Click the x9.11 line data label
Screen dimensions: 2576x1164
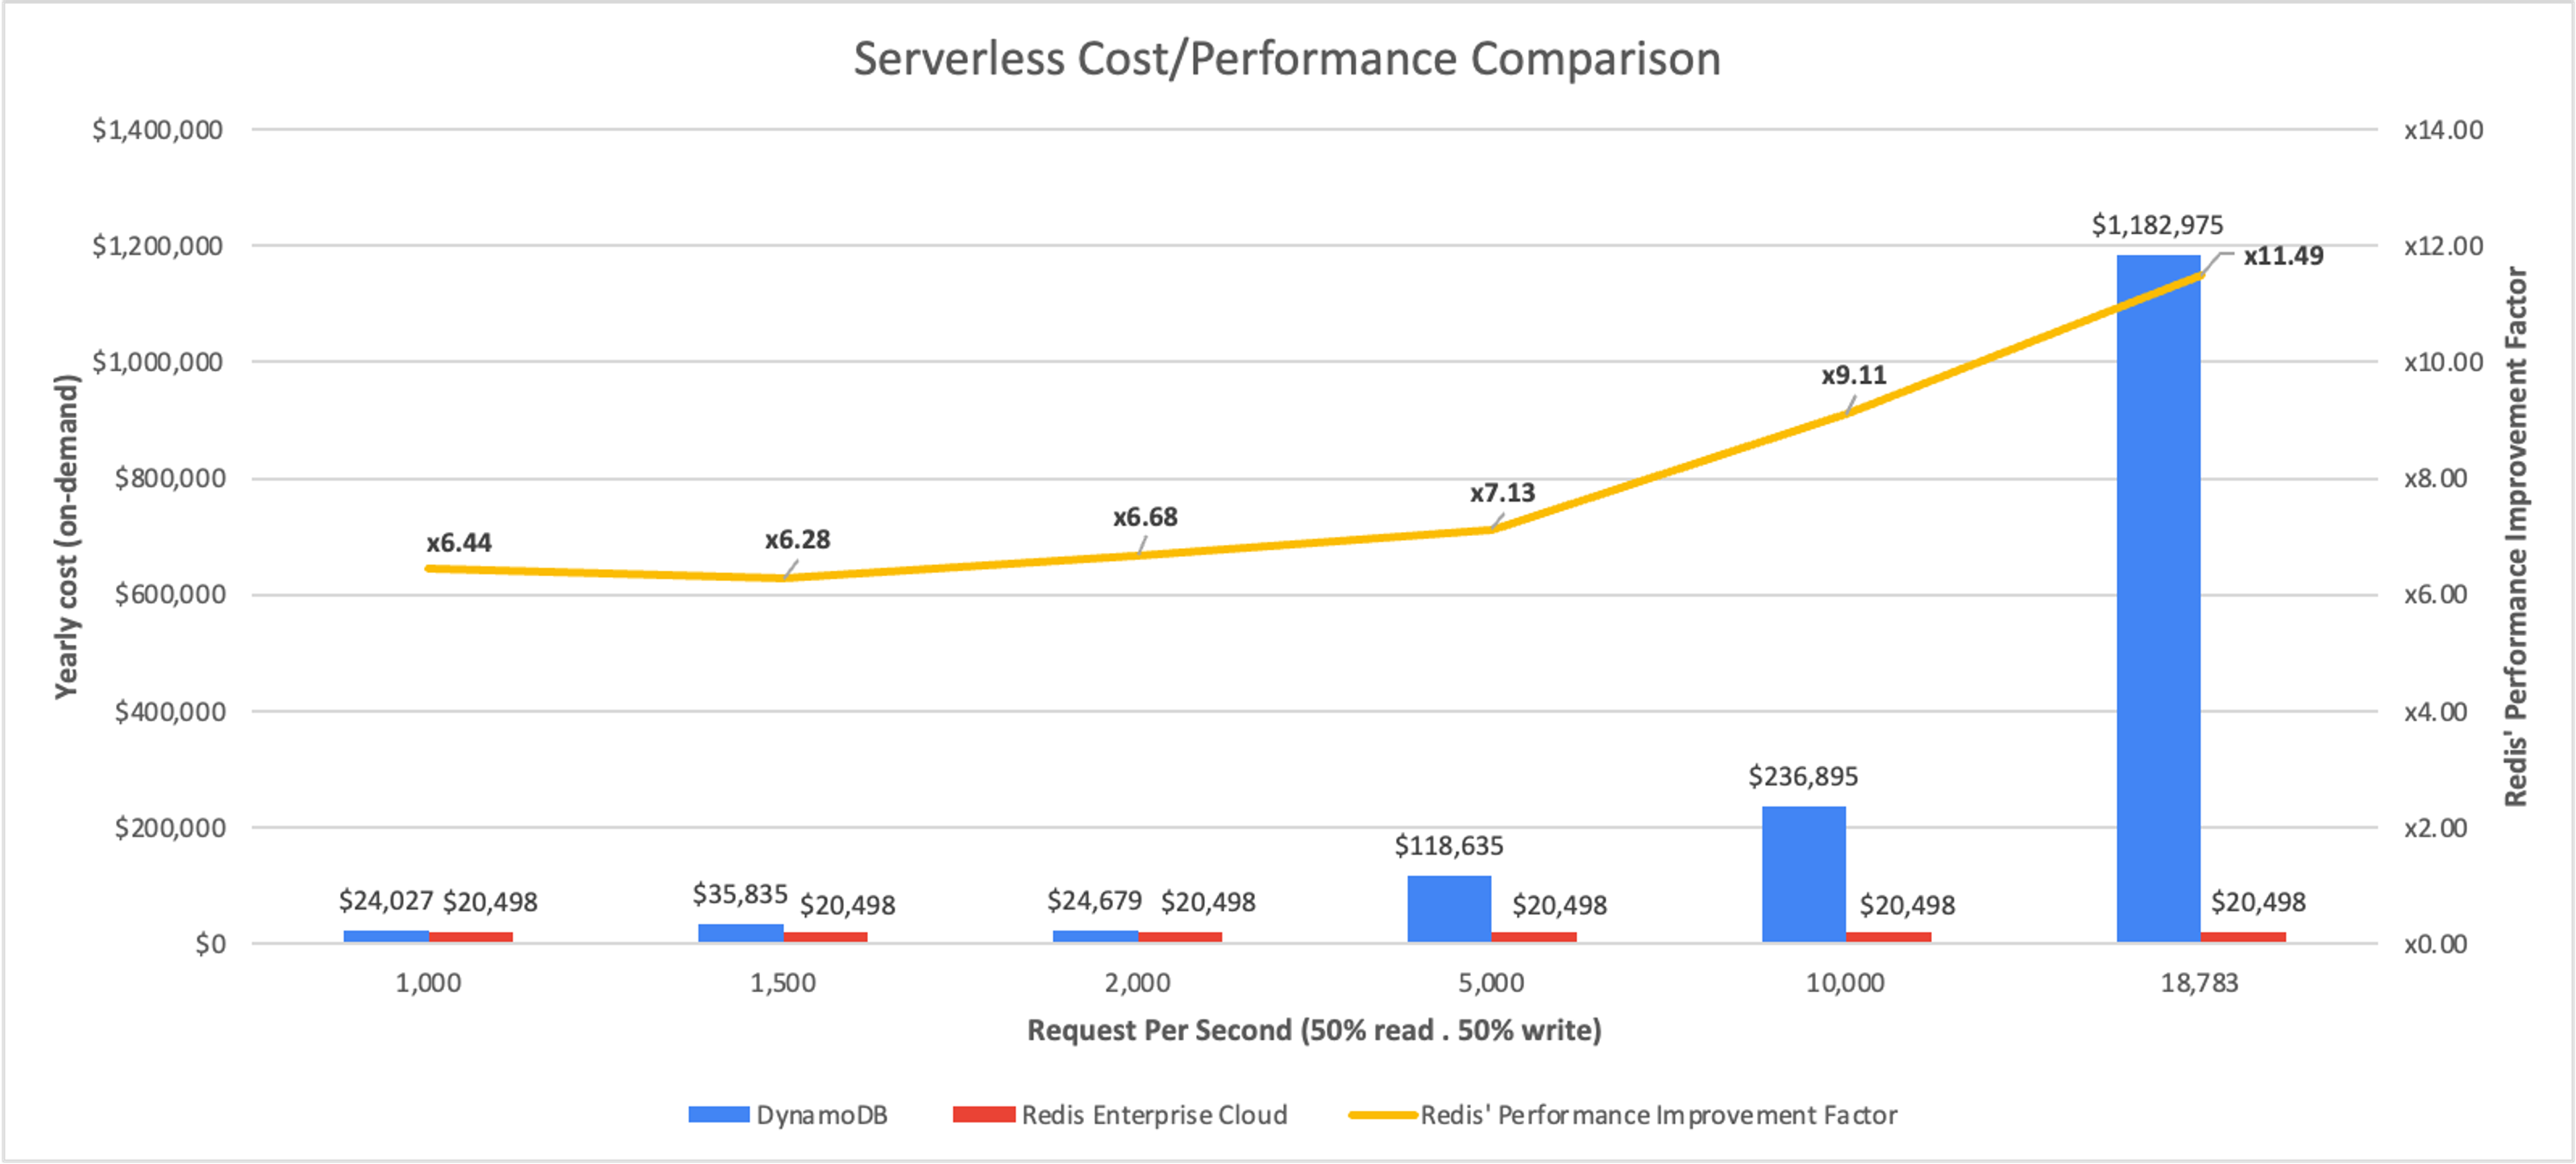pyautogui.click(x=1853, y=375)
